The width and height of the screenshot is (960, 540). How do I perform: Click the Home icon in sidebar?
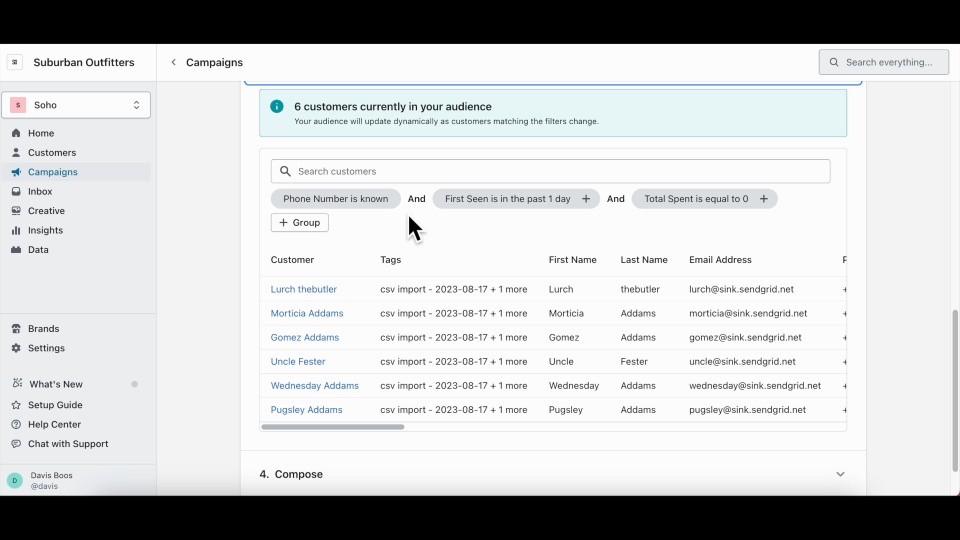coord(16,133)
